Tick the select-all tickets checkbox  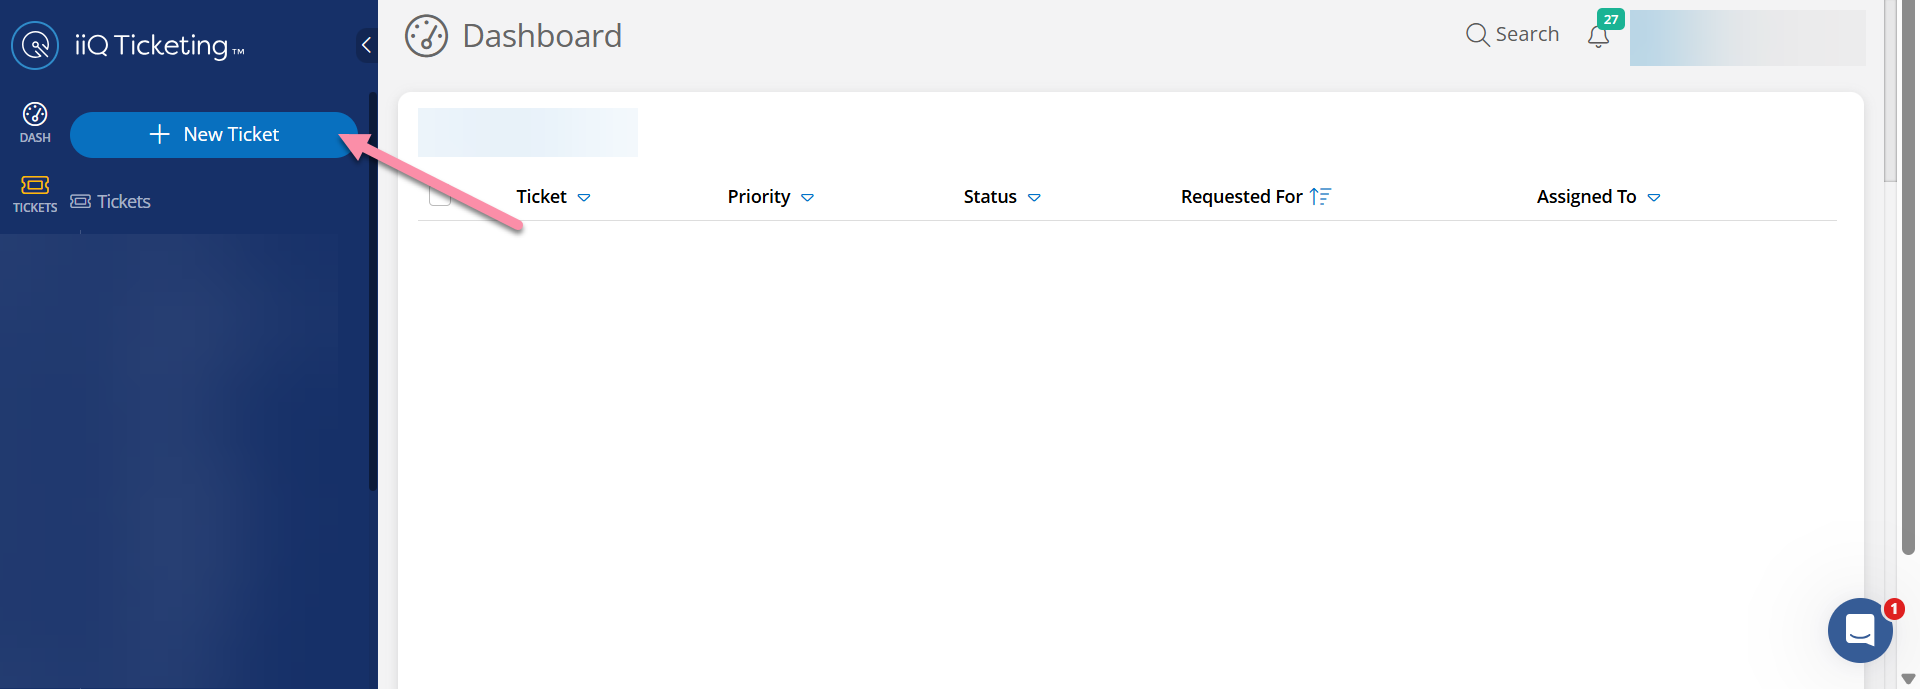tap(439, 195)
